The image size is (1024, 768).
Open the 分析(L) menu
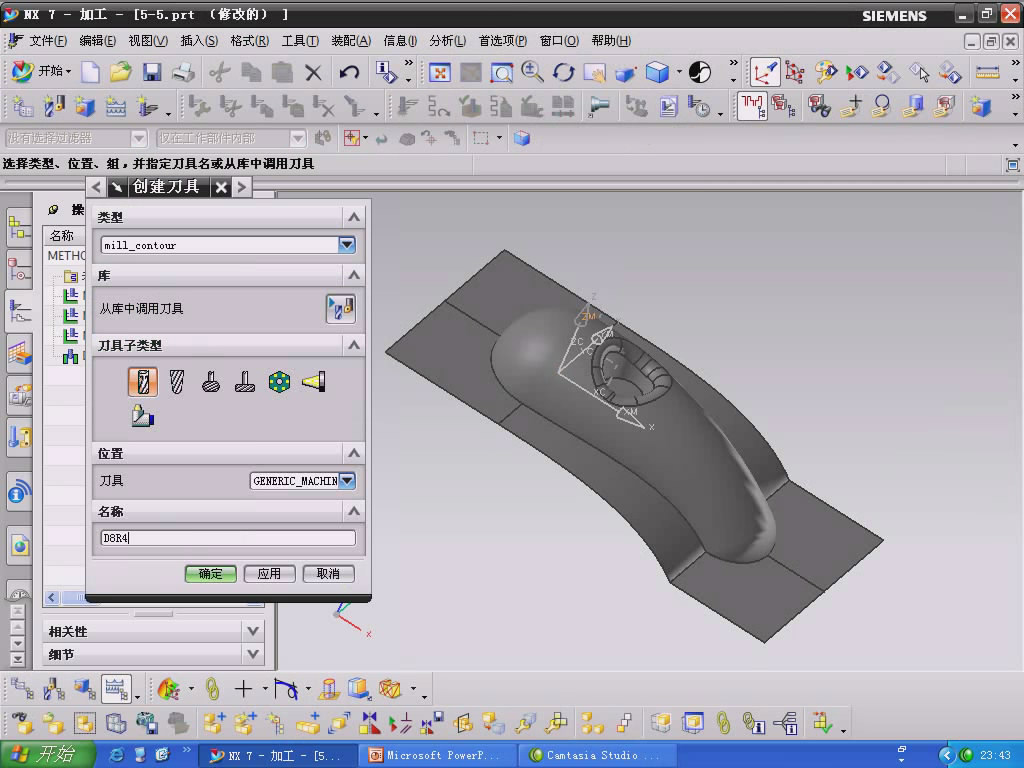click(x=447, y=40)
